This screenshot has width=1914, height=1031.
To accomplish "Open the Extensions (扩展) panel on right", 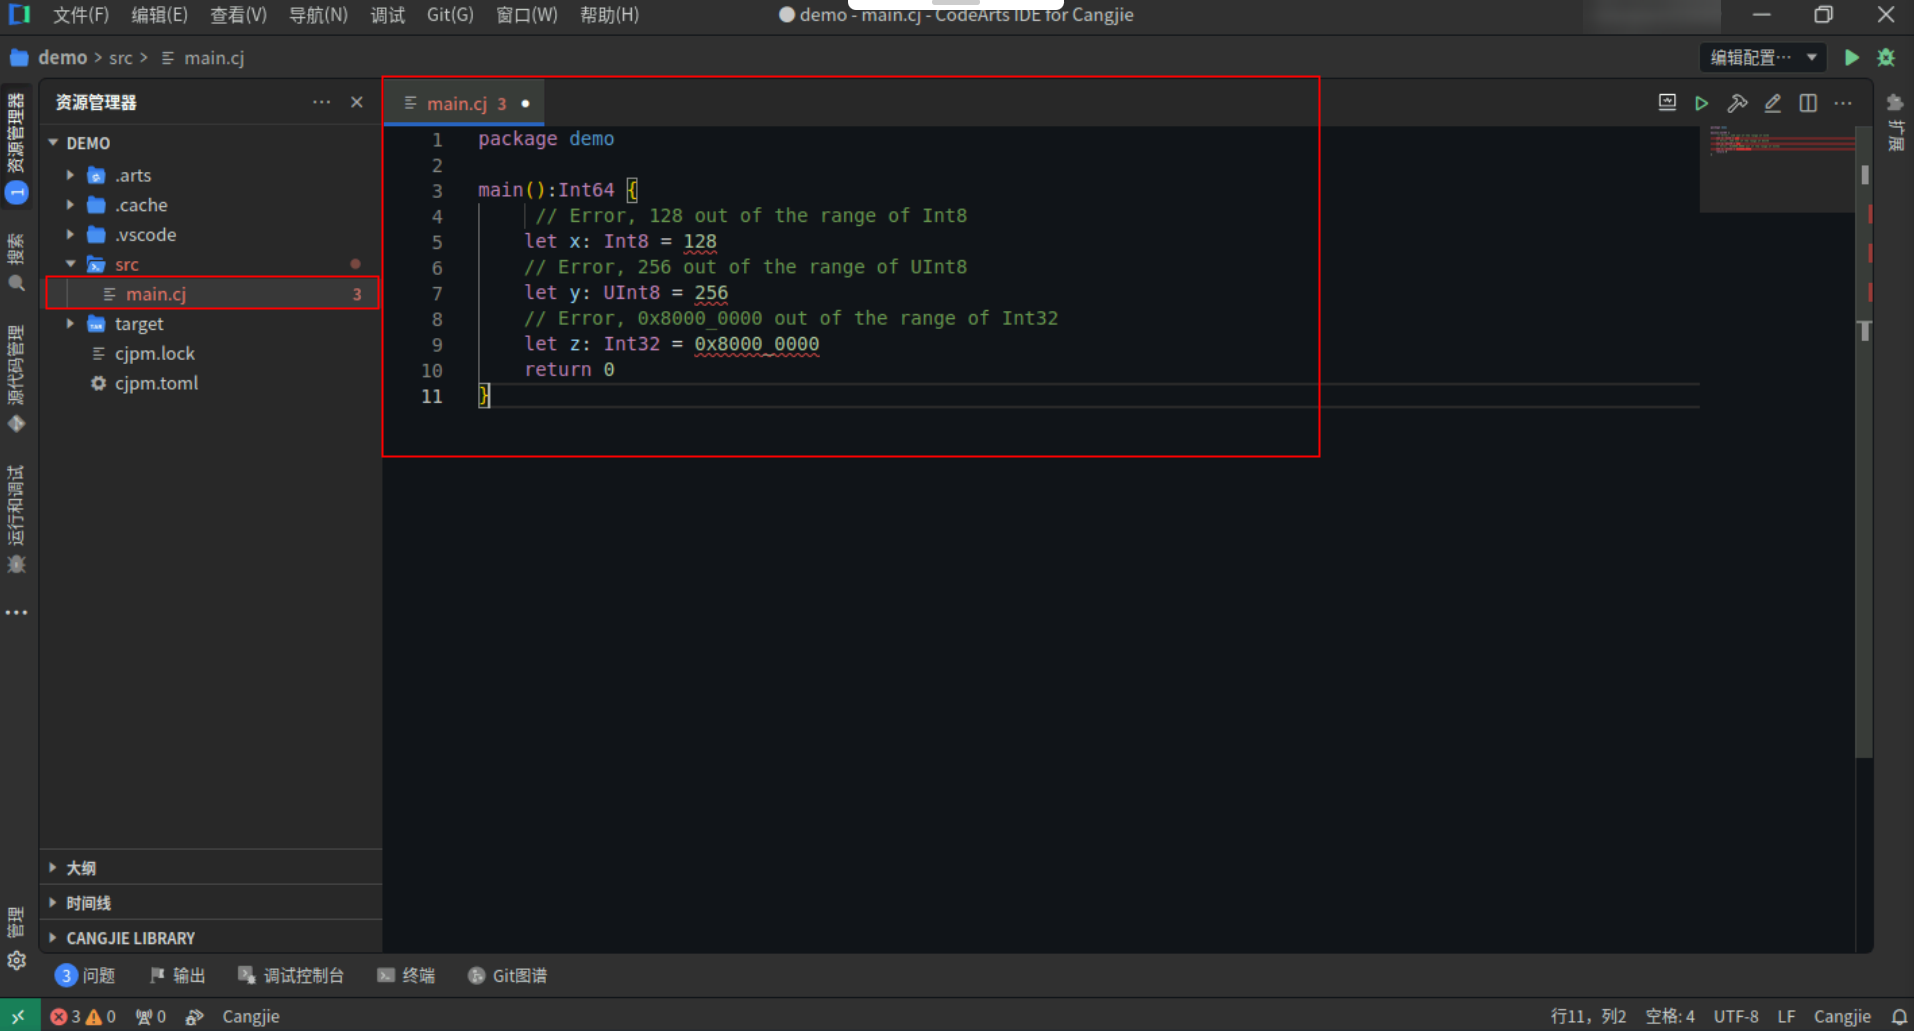I will [x=1895, y=122].
